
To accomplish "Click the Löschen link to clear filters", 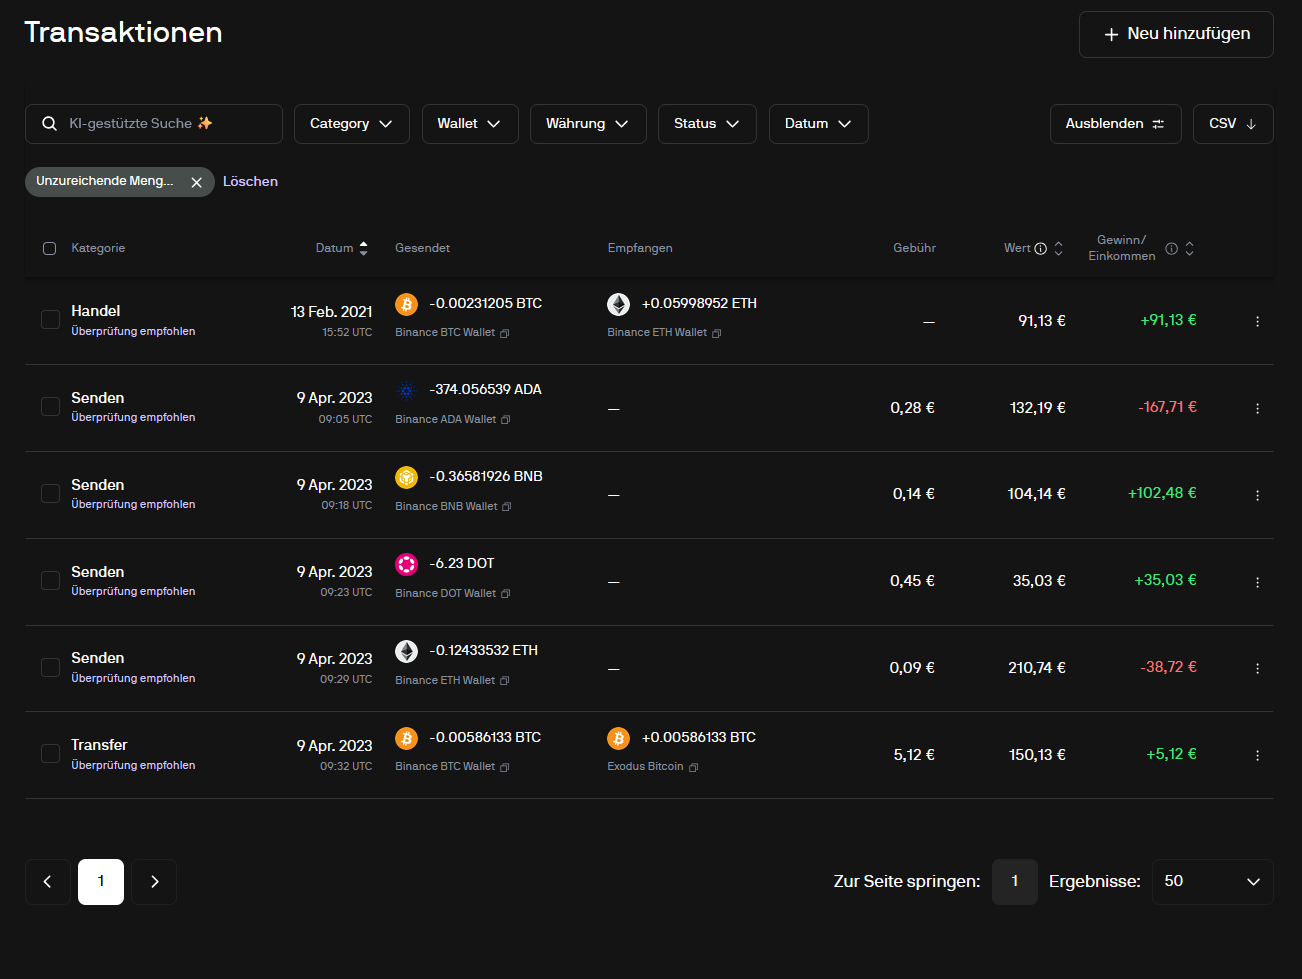I will (250, 182).
